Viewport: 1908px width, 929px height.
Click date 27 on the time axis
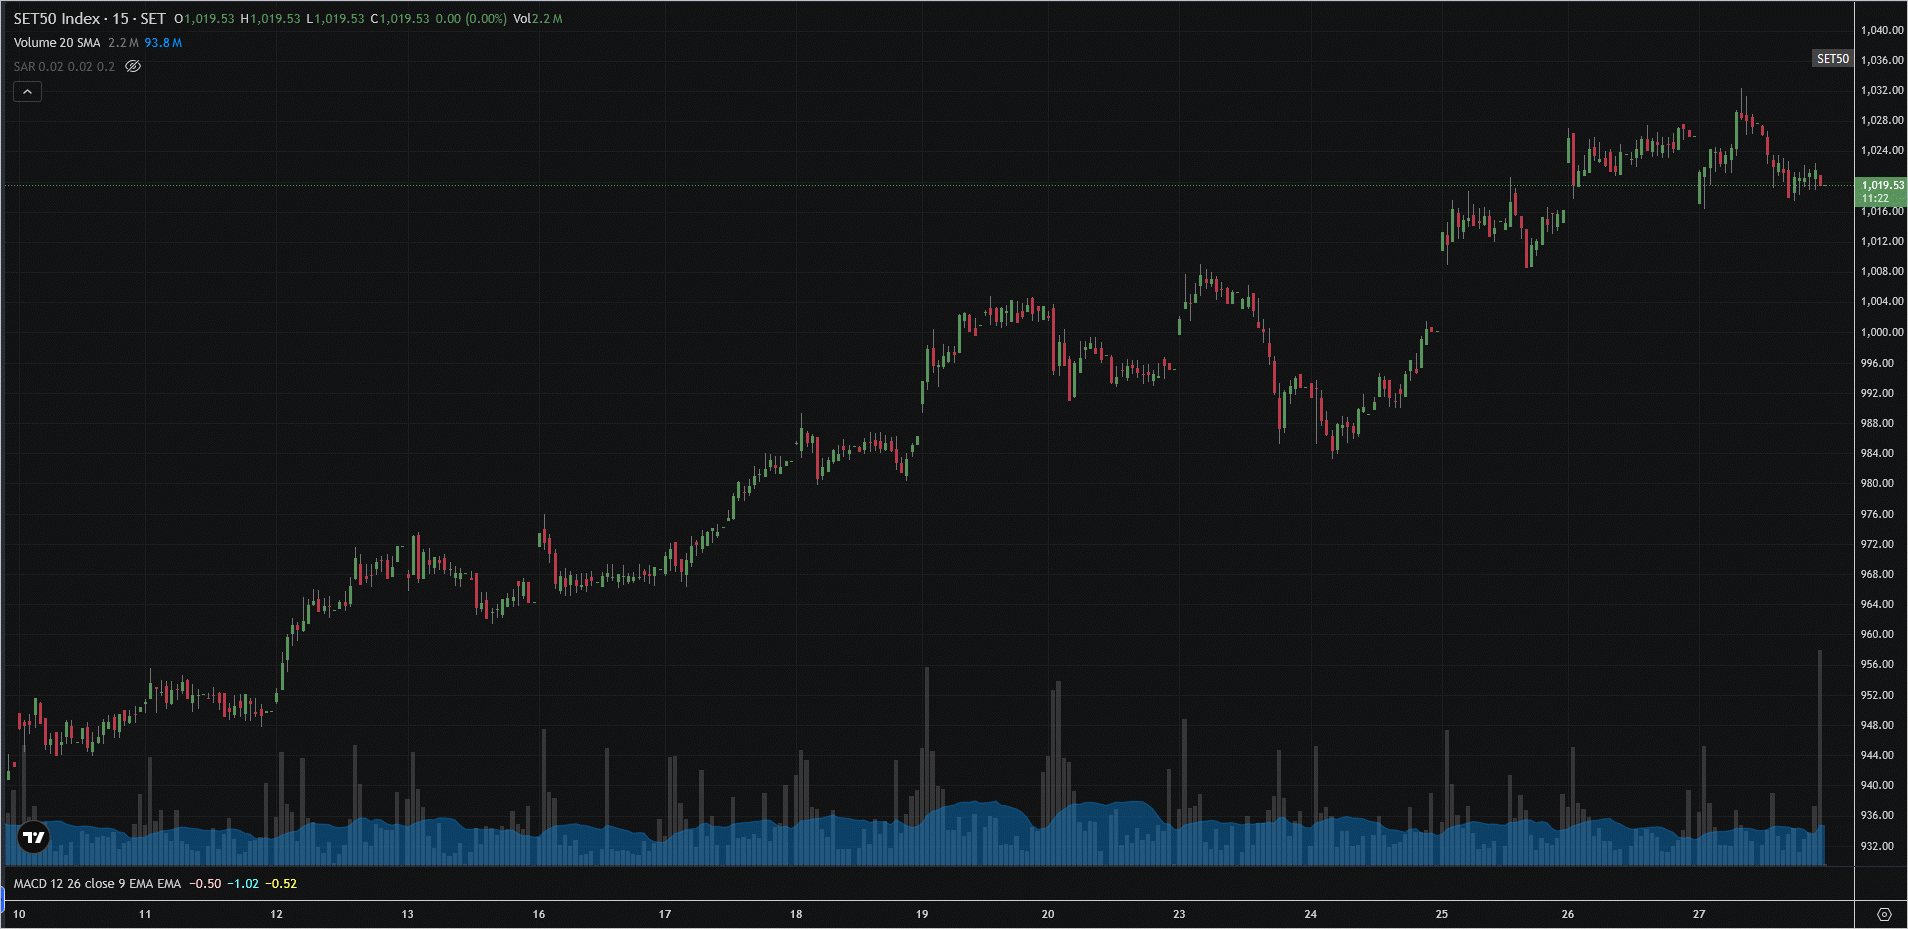1699,914
